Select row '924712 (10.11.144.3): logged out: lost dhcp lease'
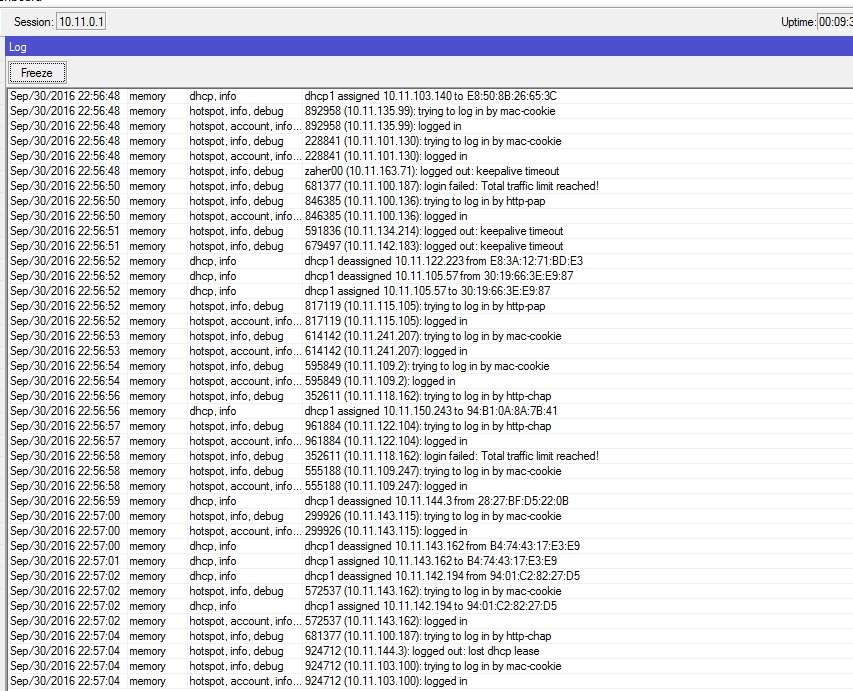Viewport: 853px width, 691px height. click(x=430, y=651)
